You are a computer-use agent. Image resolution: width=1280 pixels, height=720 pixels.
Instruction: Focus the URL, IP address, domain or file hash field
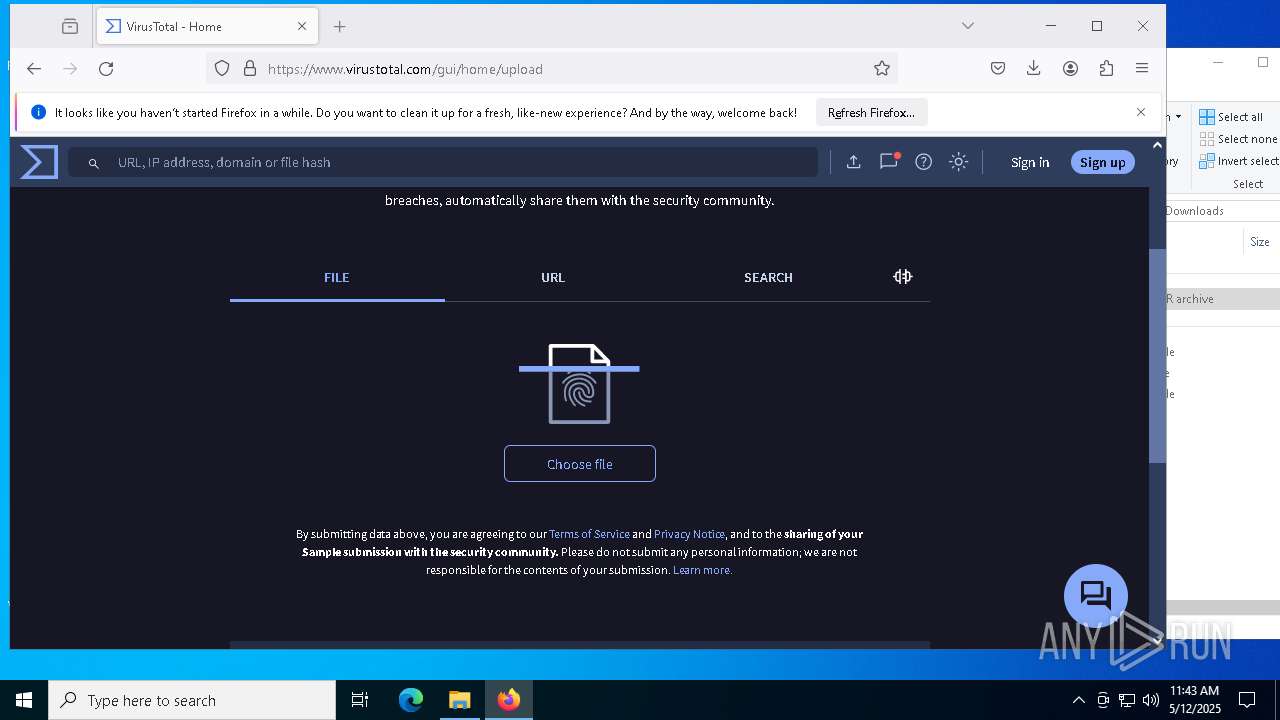(443, 162)
